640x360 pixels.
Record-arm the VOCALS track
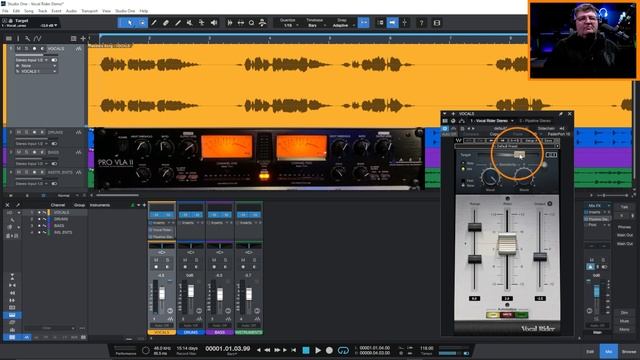pos(34,49)
